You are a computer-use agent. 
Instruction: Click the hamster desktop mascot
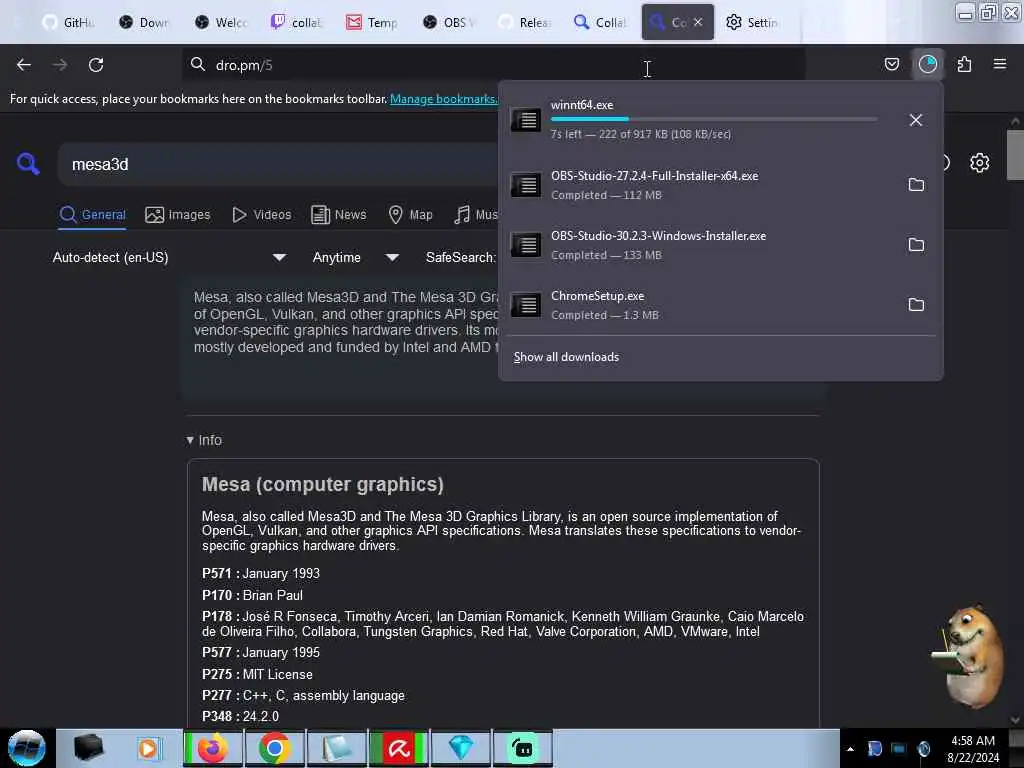(970, 657)
